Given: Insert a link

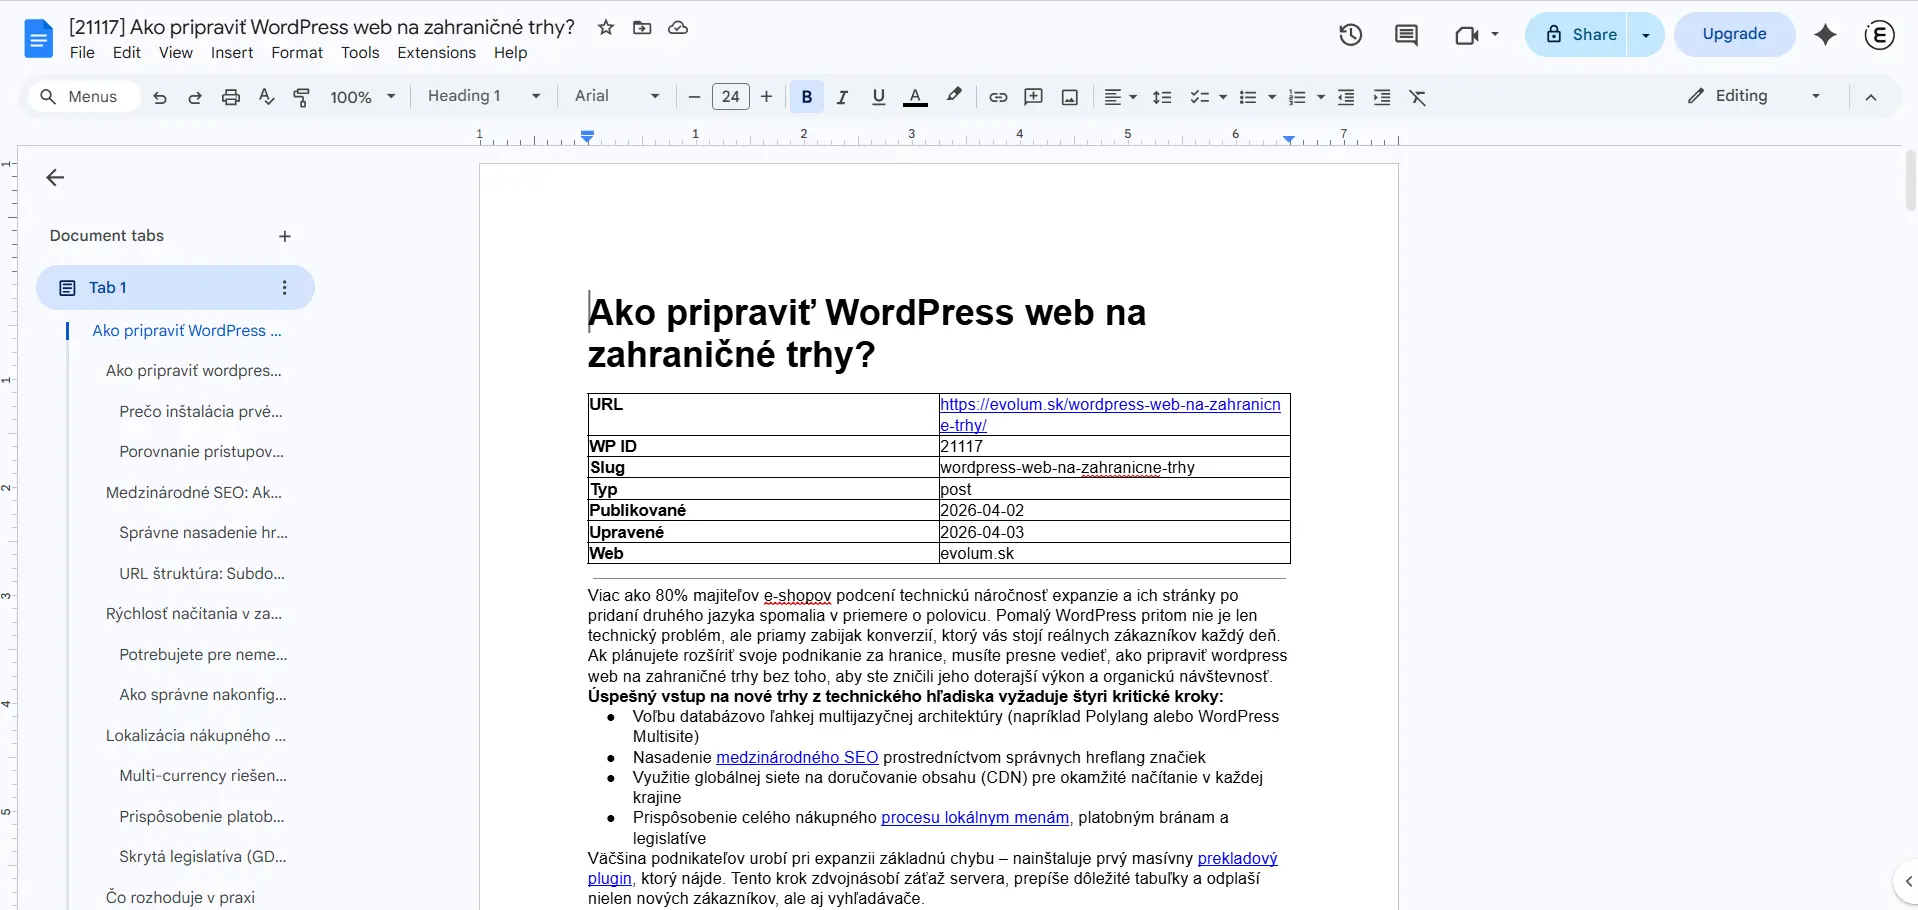Looking at the screenshot, I should (997, 97).
